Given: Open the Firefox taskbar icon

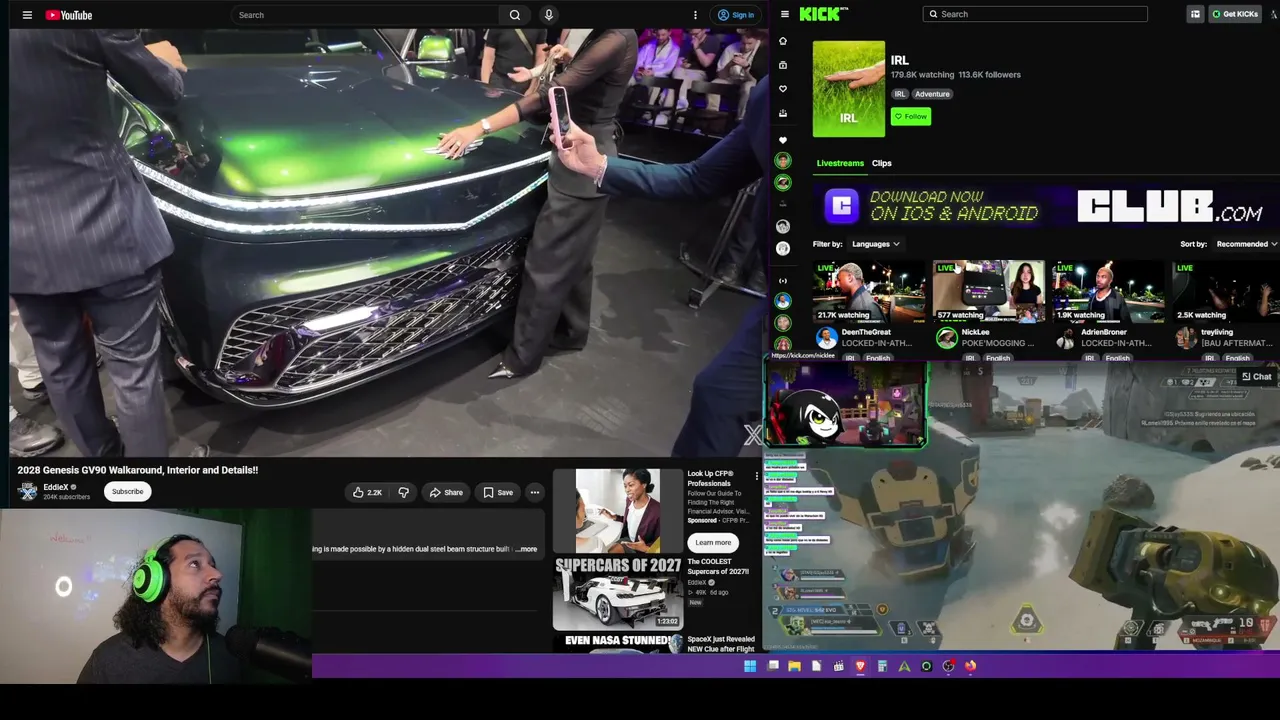Looking at the screenshot, I should [970, 666].
